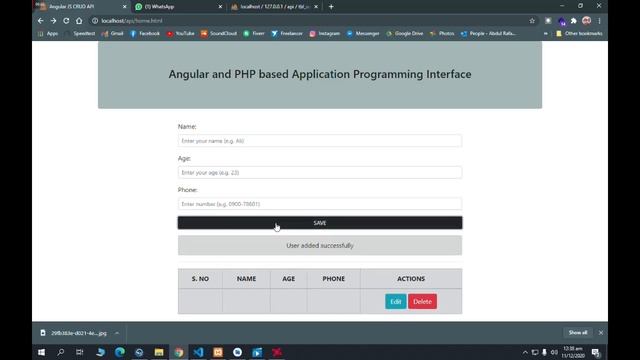Click the address bar URL
This screenshot has height=360, width=640.
[x=132, y=21]
